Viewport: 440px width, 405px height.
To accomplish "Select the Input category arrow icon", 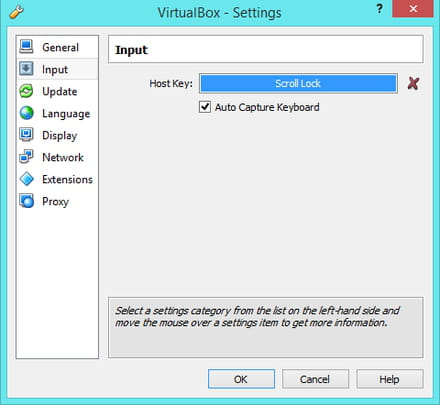I will pyautogui.click(x=26, y=69).
